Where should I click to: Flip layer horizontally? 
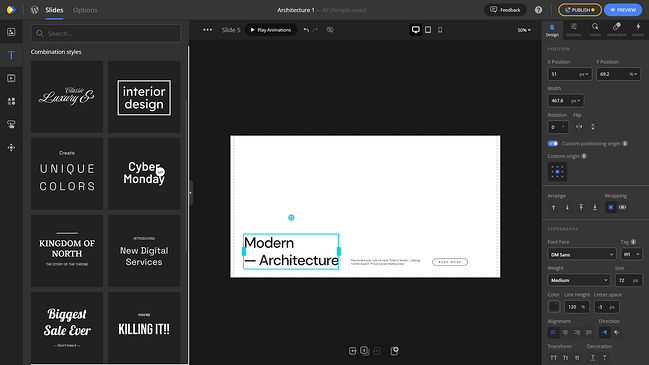tap(579, 127)
